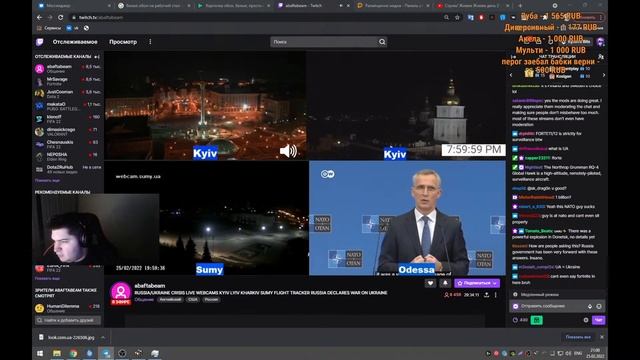
Task: Open makataO channel in sidebar
Action: (x=68, y=106)
